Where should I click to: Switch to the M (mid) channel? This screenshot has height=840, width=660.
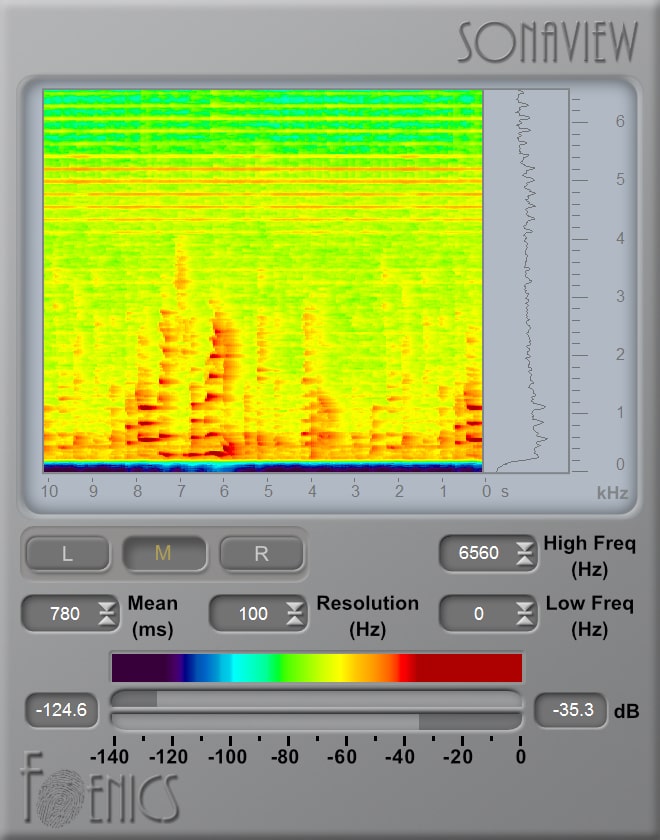(164, 554)
